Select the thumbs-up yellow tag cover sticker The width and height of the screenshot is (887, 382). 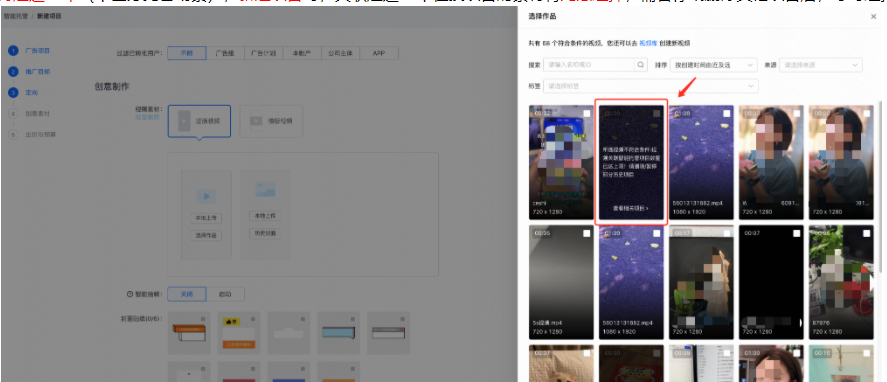point(239,333)
